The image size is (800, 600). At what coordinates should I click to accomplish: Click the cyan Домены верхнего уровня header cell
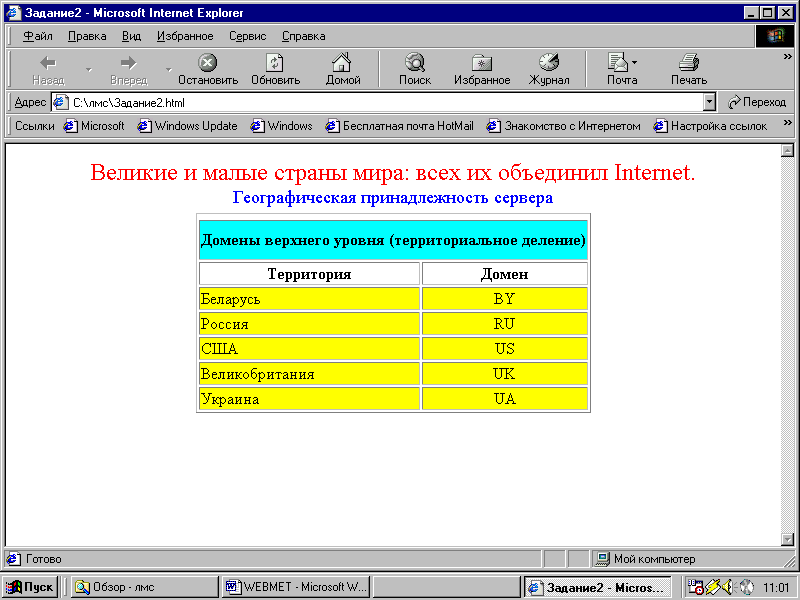(x=393, y=240)
